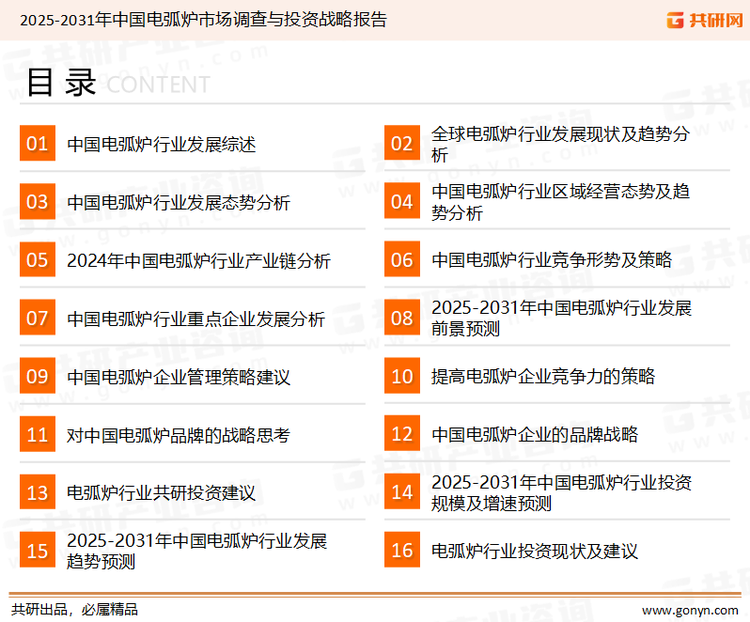The image size is (750, 622).
Task: Click the orange 13 number badge
Action: coord(37,492)
